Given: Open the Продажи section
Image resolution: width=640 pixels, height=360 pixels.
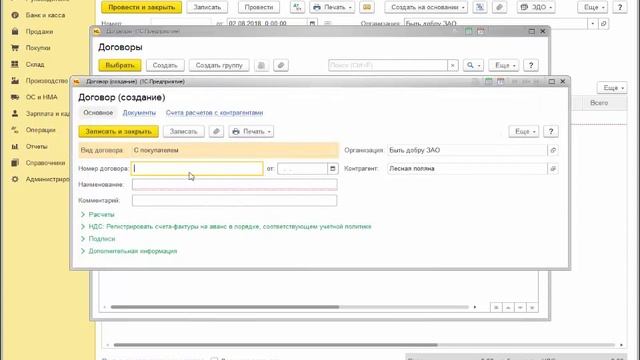Looking at the screenshot, I should coord(39,31).
